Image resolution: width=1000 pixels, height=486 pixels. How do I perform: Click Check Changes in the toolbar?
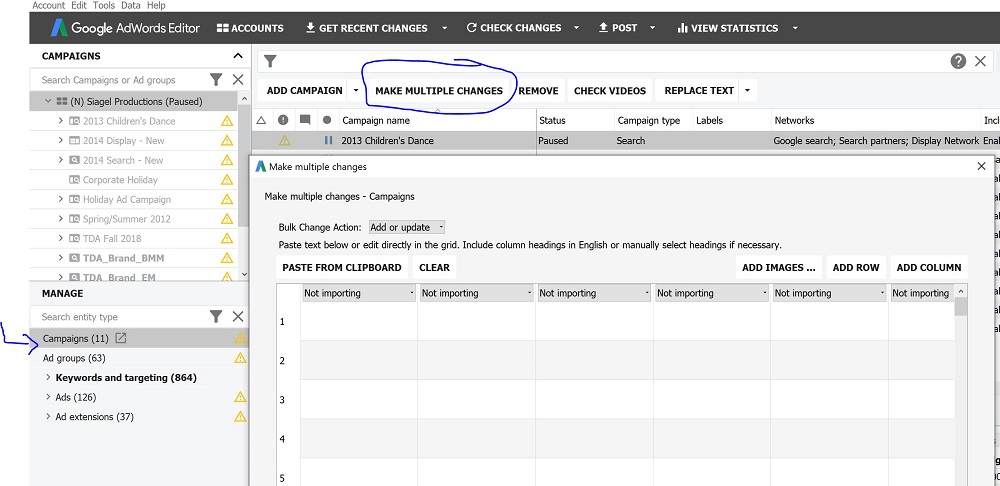click(514, 28)
